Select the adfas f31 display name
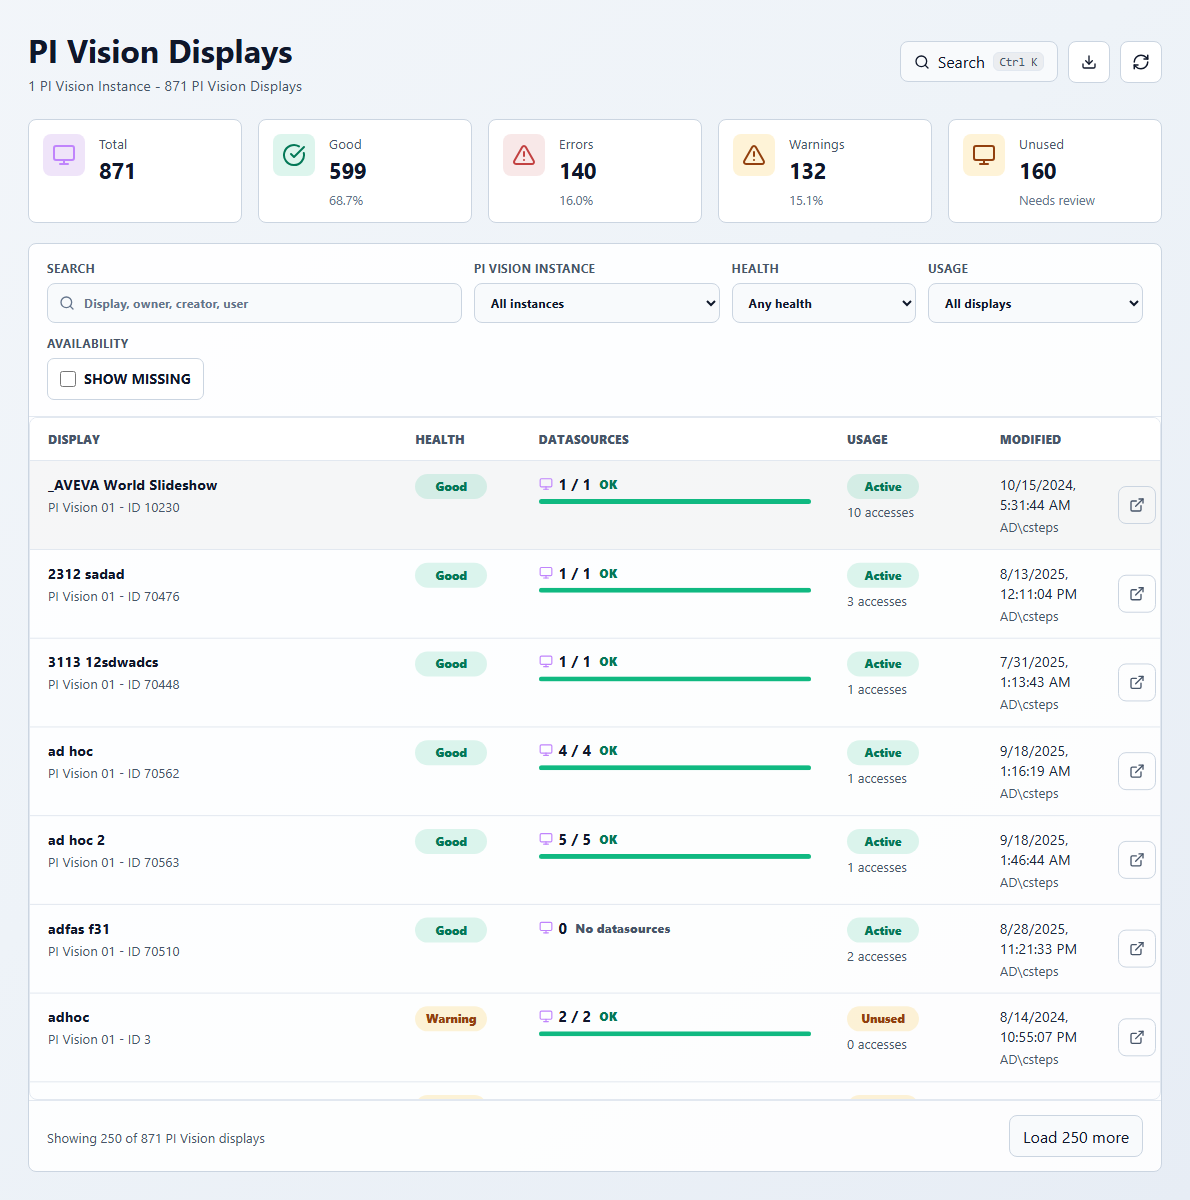The width and height of the screenshot is (1190, 1200). pos(79,929)
